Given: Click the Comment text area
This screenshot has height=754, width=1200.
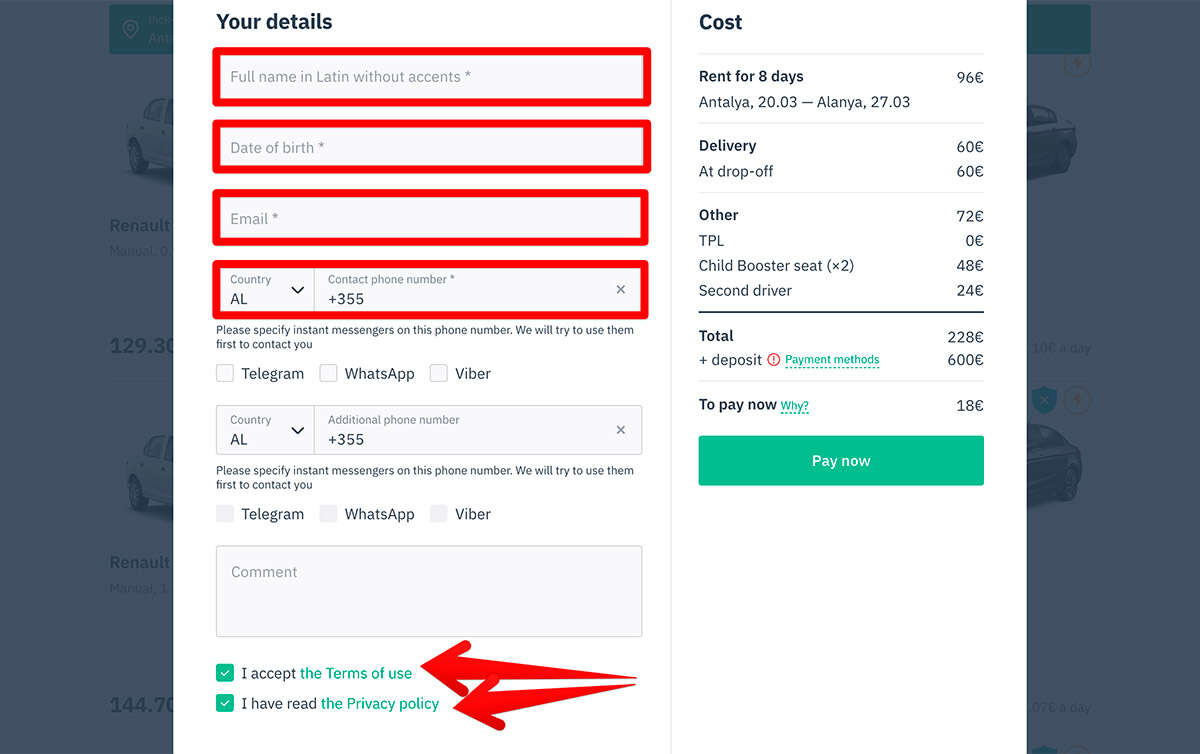Looking at the screenshot, I should click(x=429, y=591).
